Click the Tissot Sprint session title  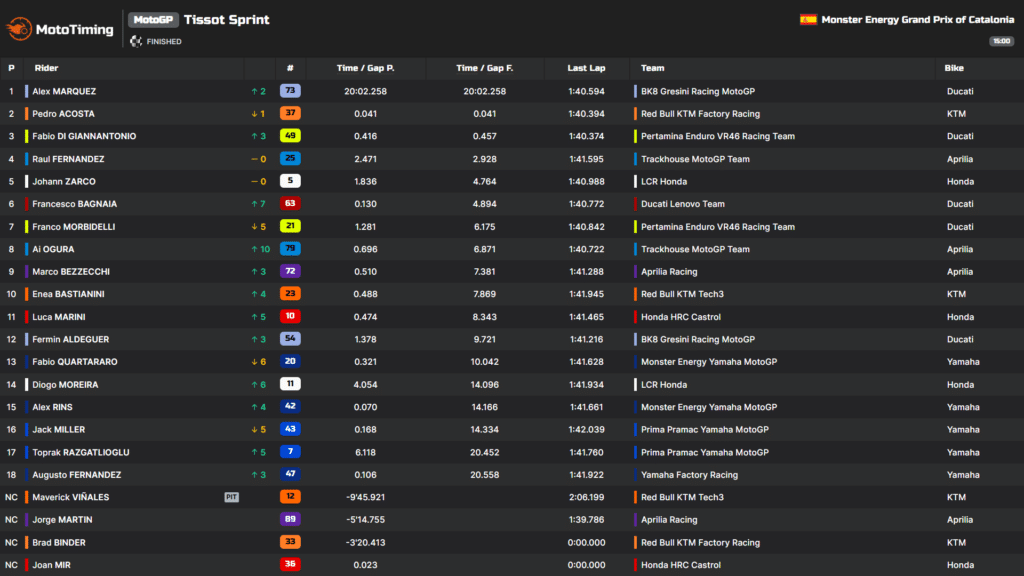click(x=227, y=20)
